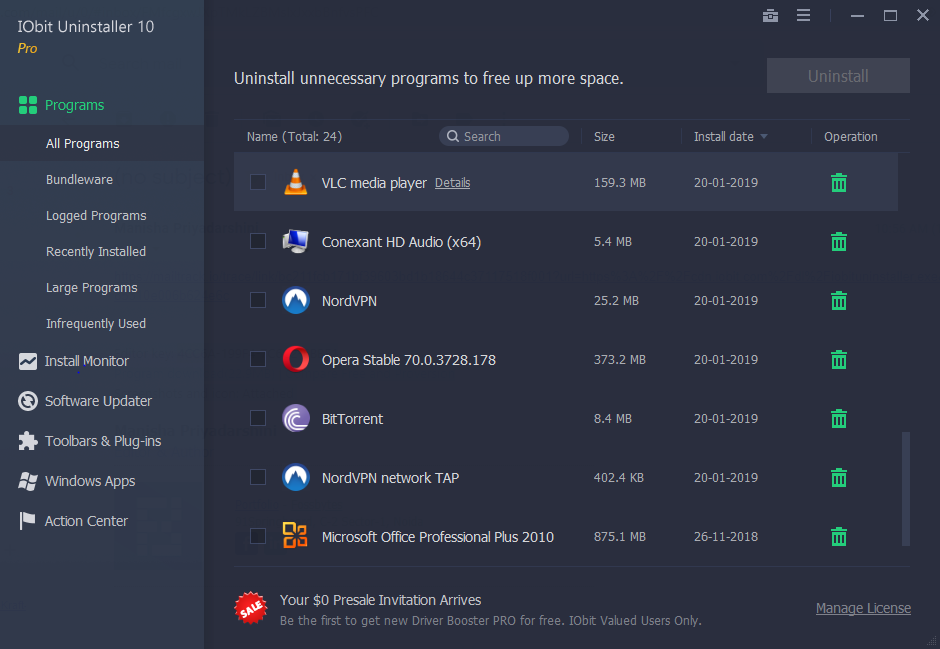Open the Bundleware list
940x649 pixels.
tap(79, 180)
